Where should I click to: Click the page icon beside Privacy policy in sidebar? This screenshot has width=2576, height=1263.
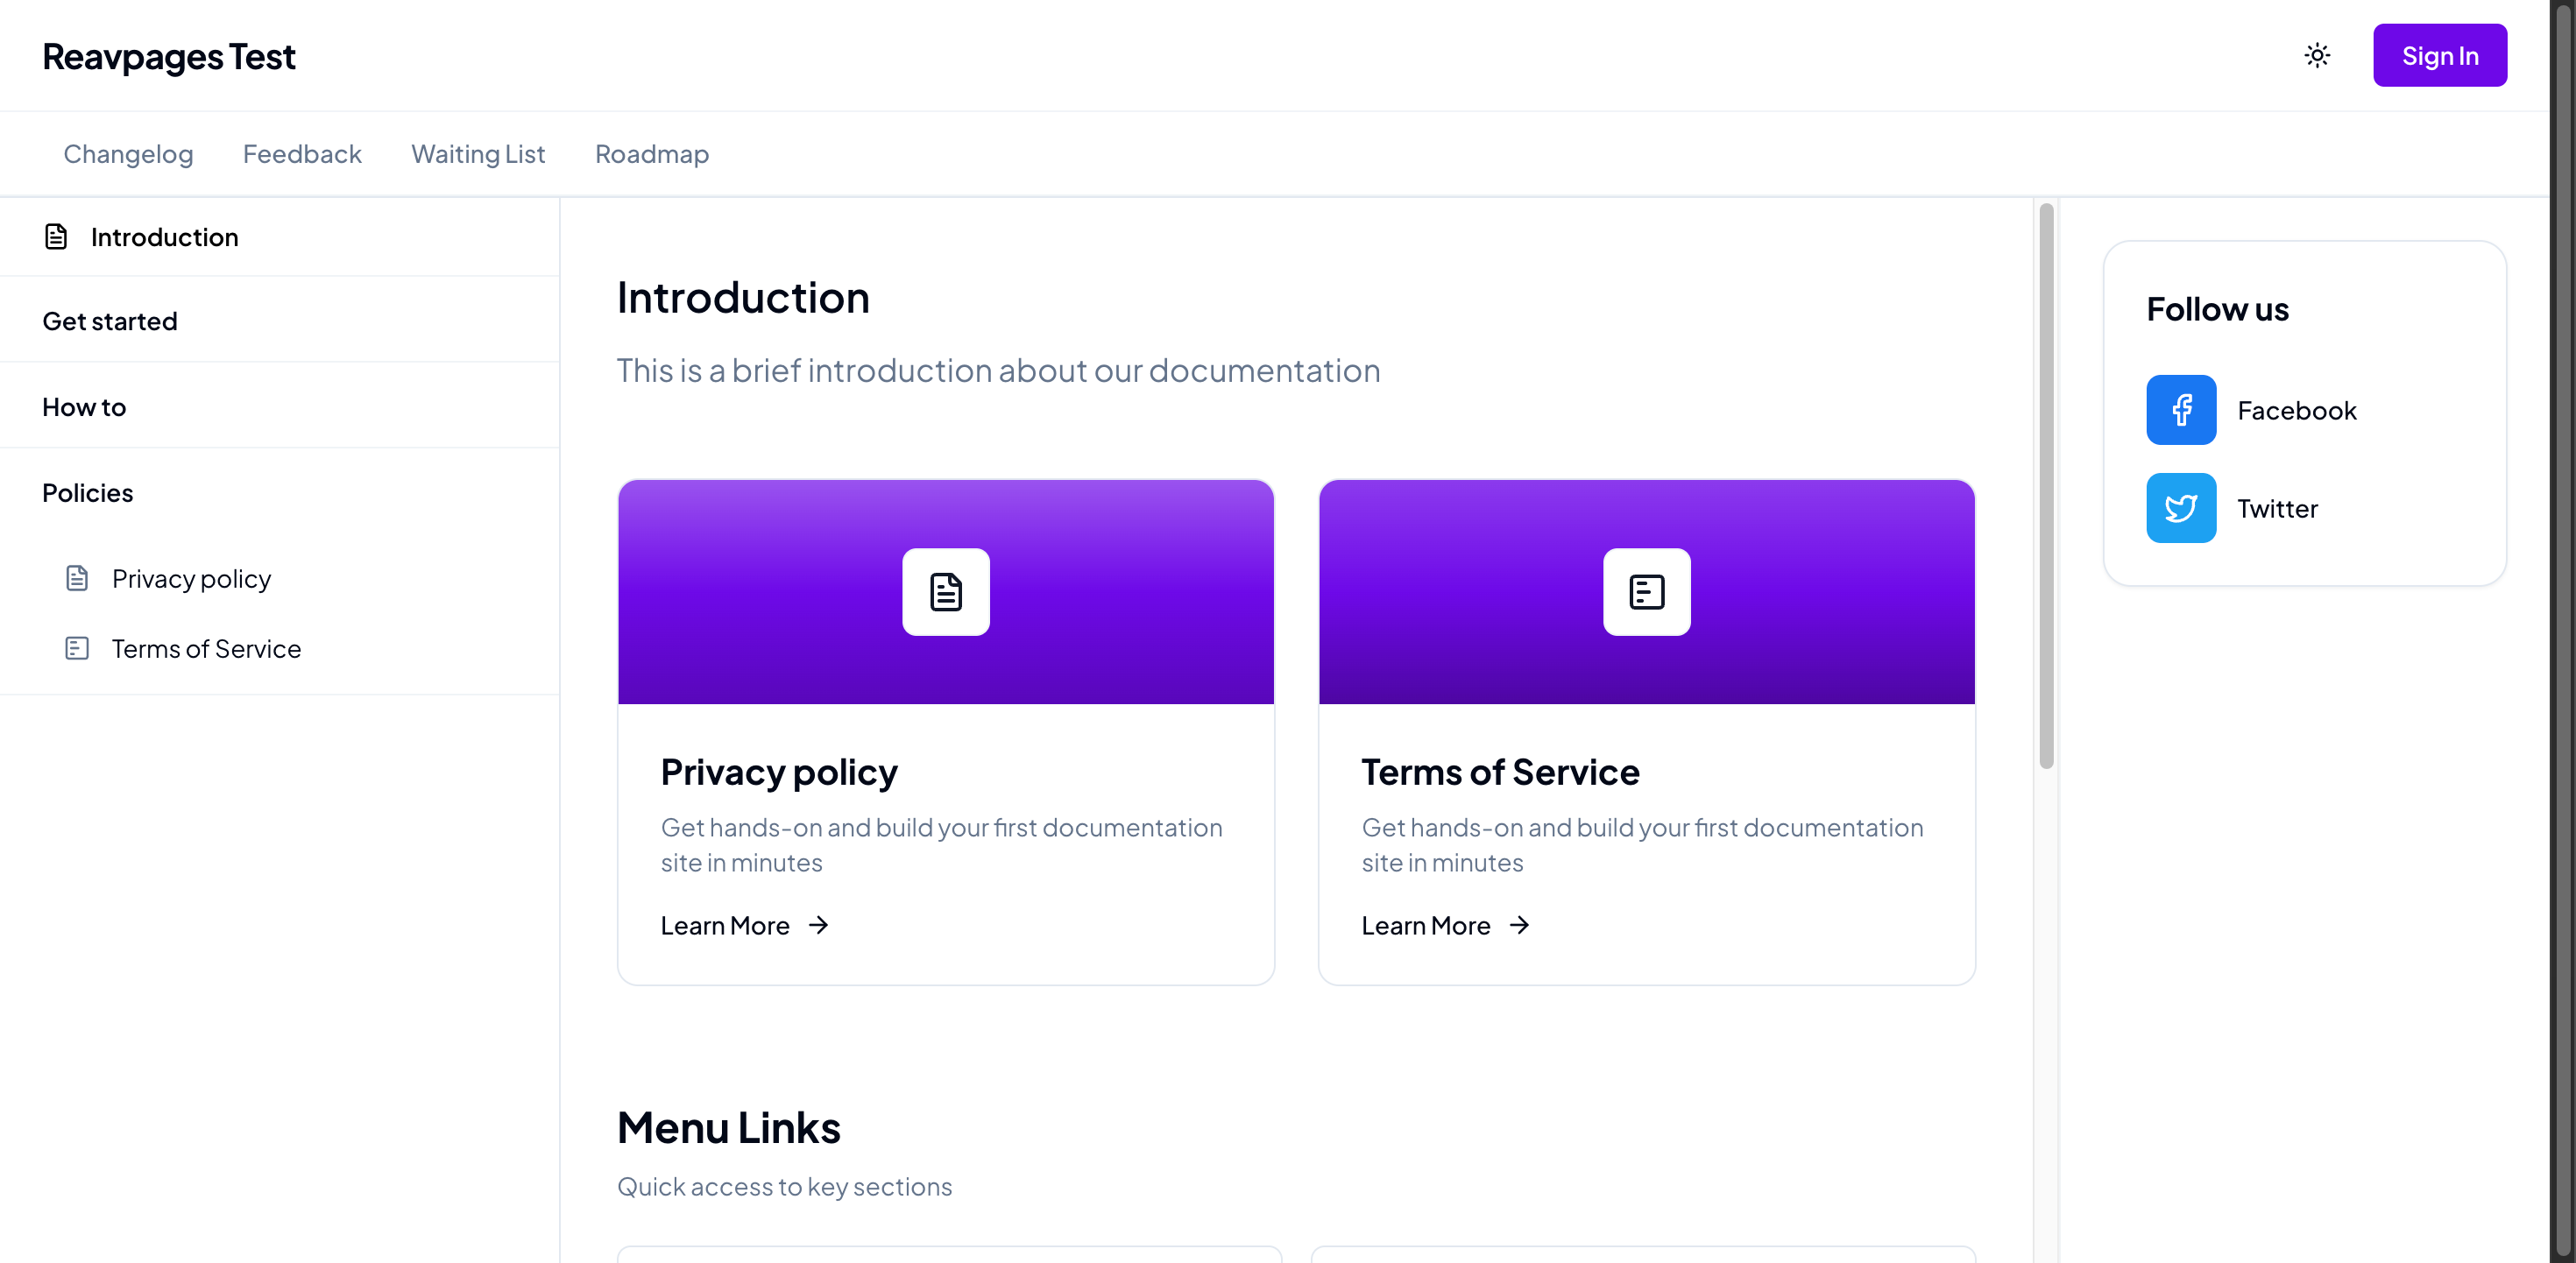coord(78,577)
